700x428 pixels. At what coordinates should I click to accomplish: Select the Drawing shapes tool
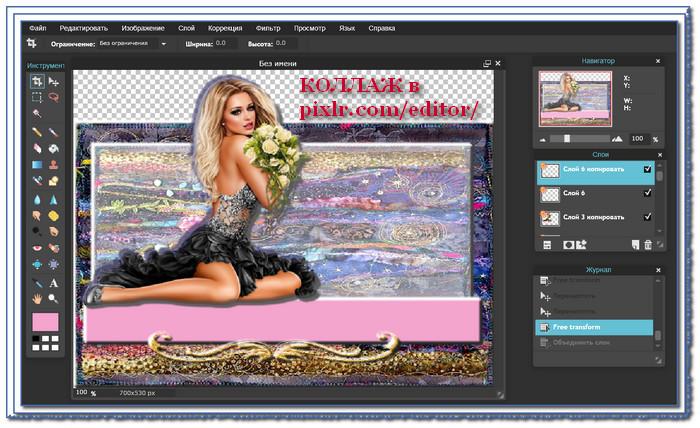[54, 181]
